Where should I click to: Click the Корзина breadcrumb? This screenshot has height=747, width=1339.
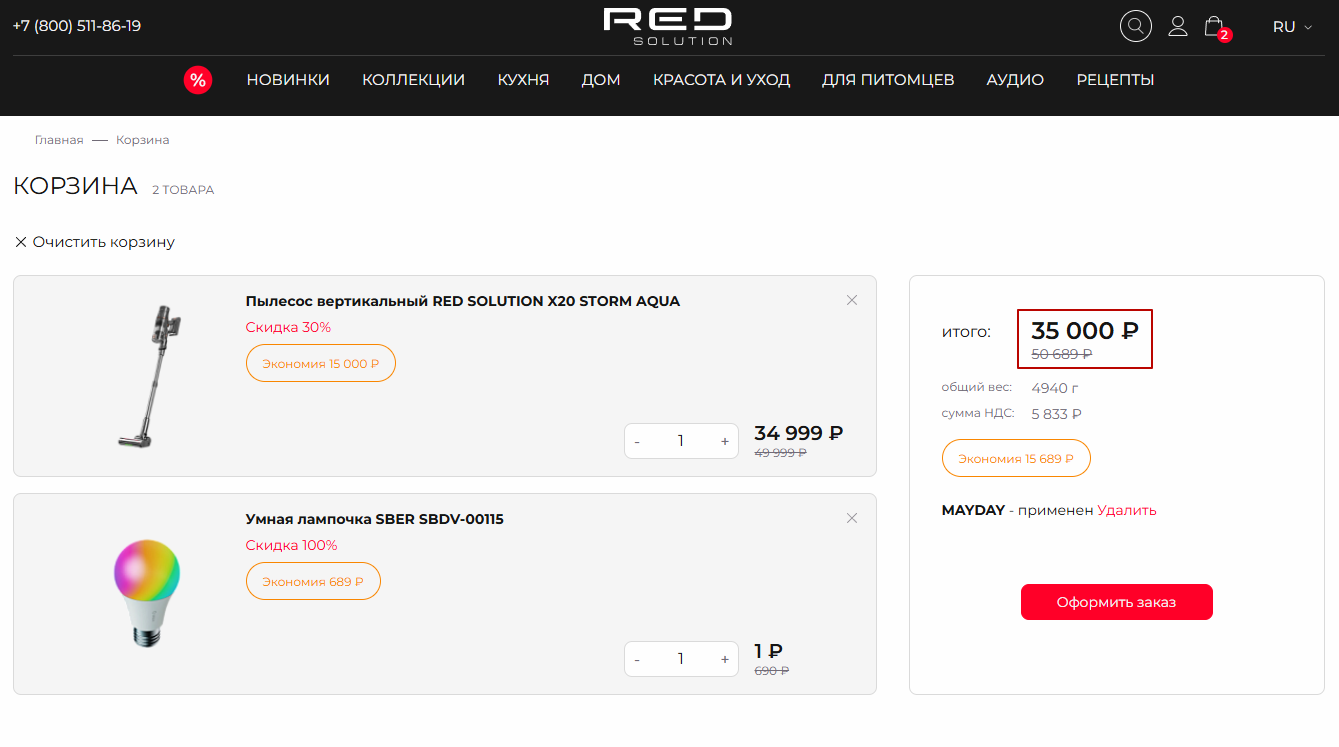click(x=142, y=140)
